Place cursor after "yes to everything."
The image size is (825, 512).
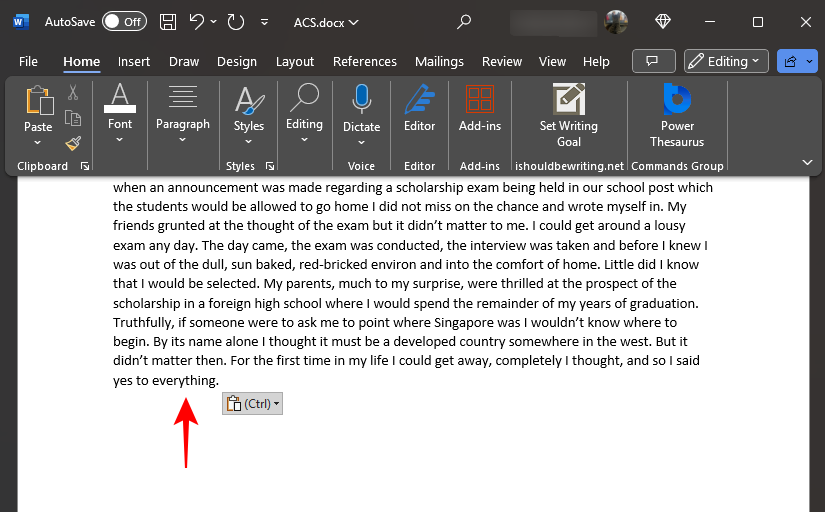[219, 381]
